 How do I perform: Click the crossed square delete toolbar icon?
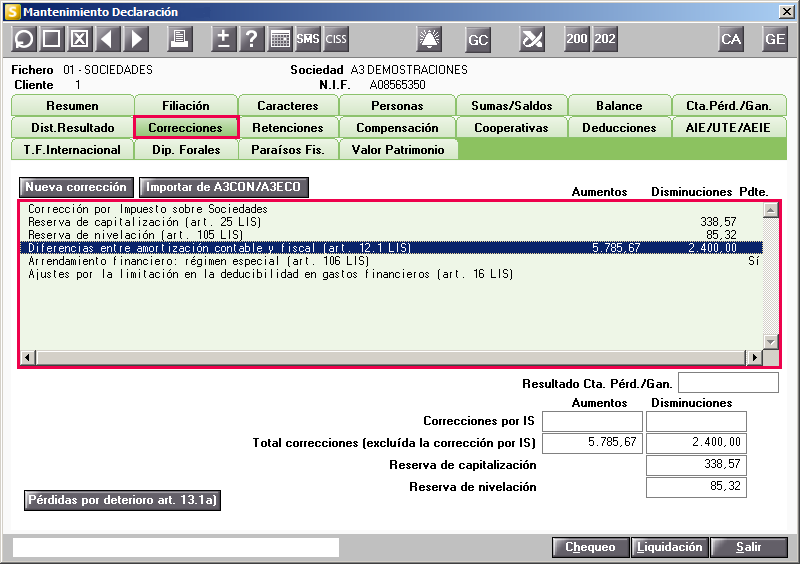(x=80, y=39)
